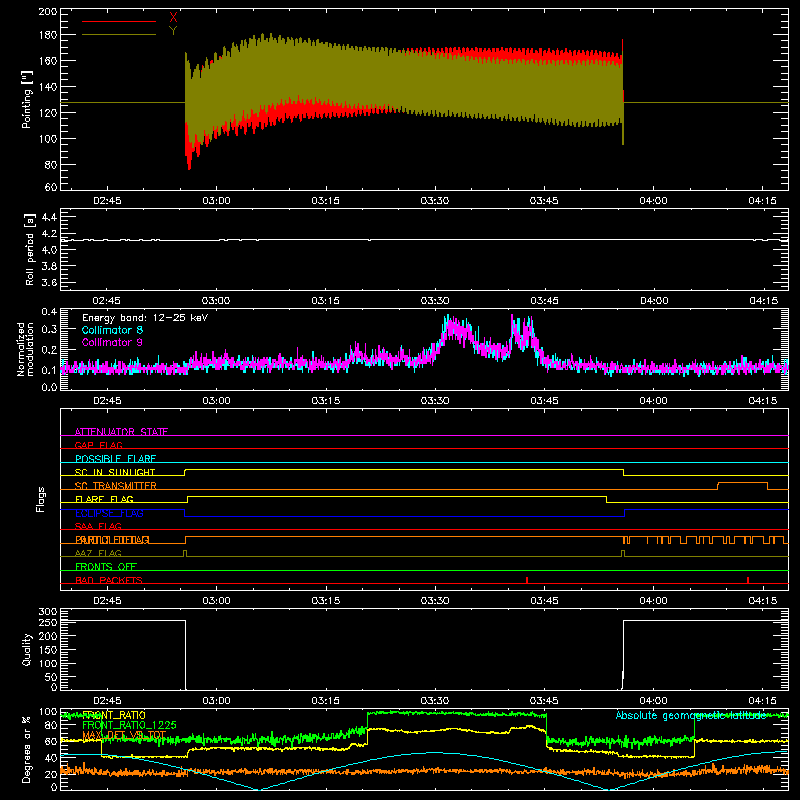Viewport: 800px width, 800px height.
Task: Select the Y legend label
Action: click(x=173, y=31)
